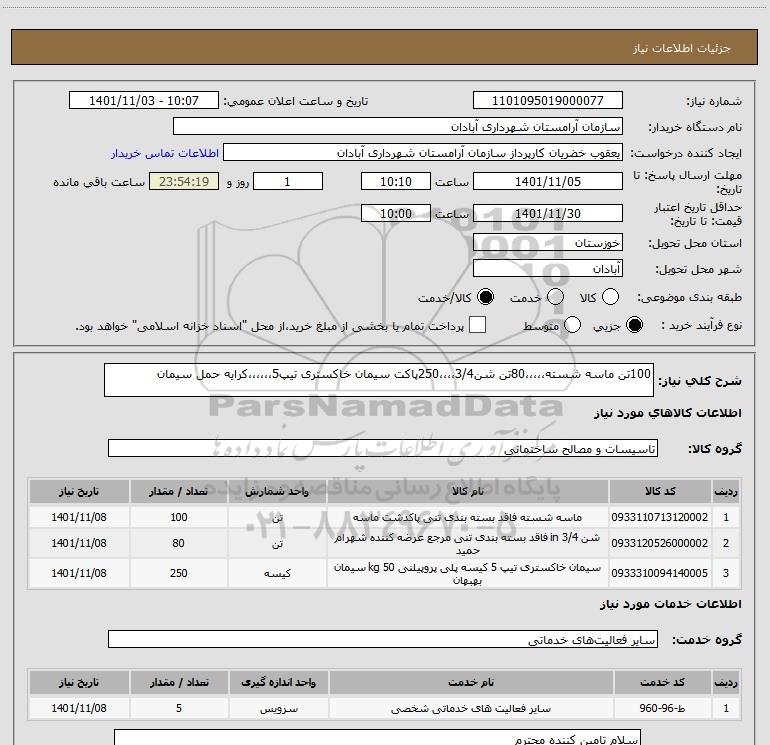Click goods code 0933310094140005
Image resolution: width=770 pixels, height=745 pixels.
[x=660, y=573]
